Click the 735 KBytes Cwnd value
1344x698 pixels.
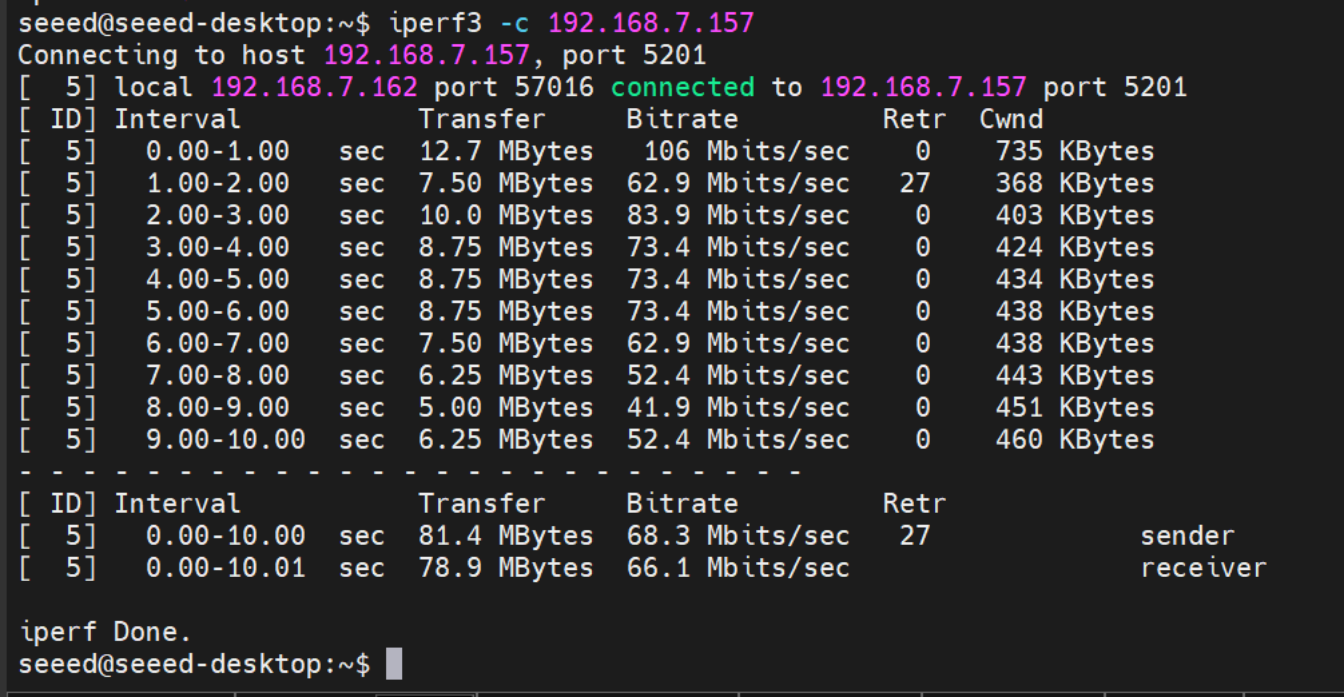[x=1074, y=151]
